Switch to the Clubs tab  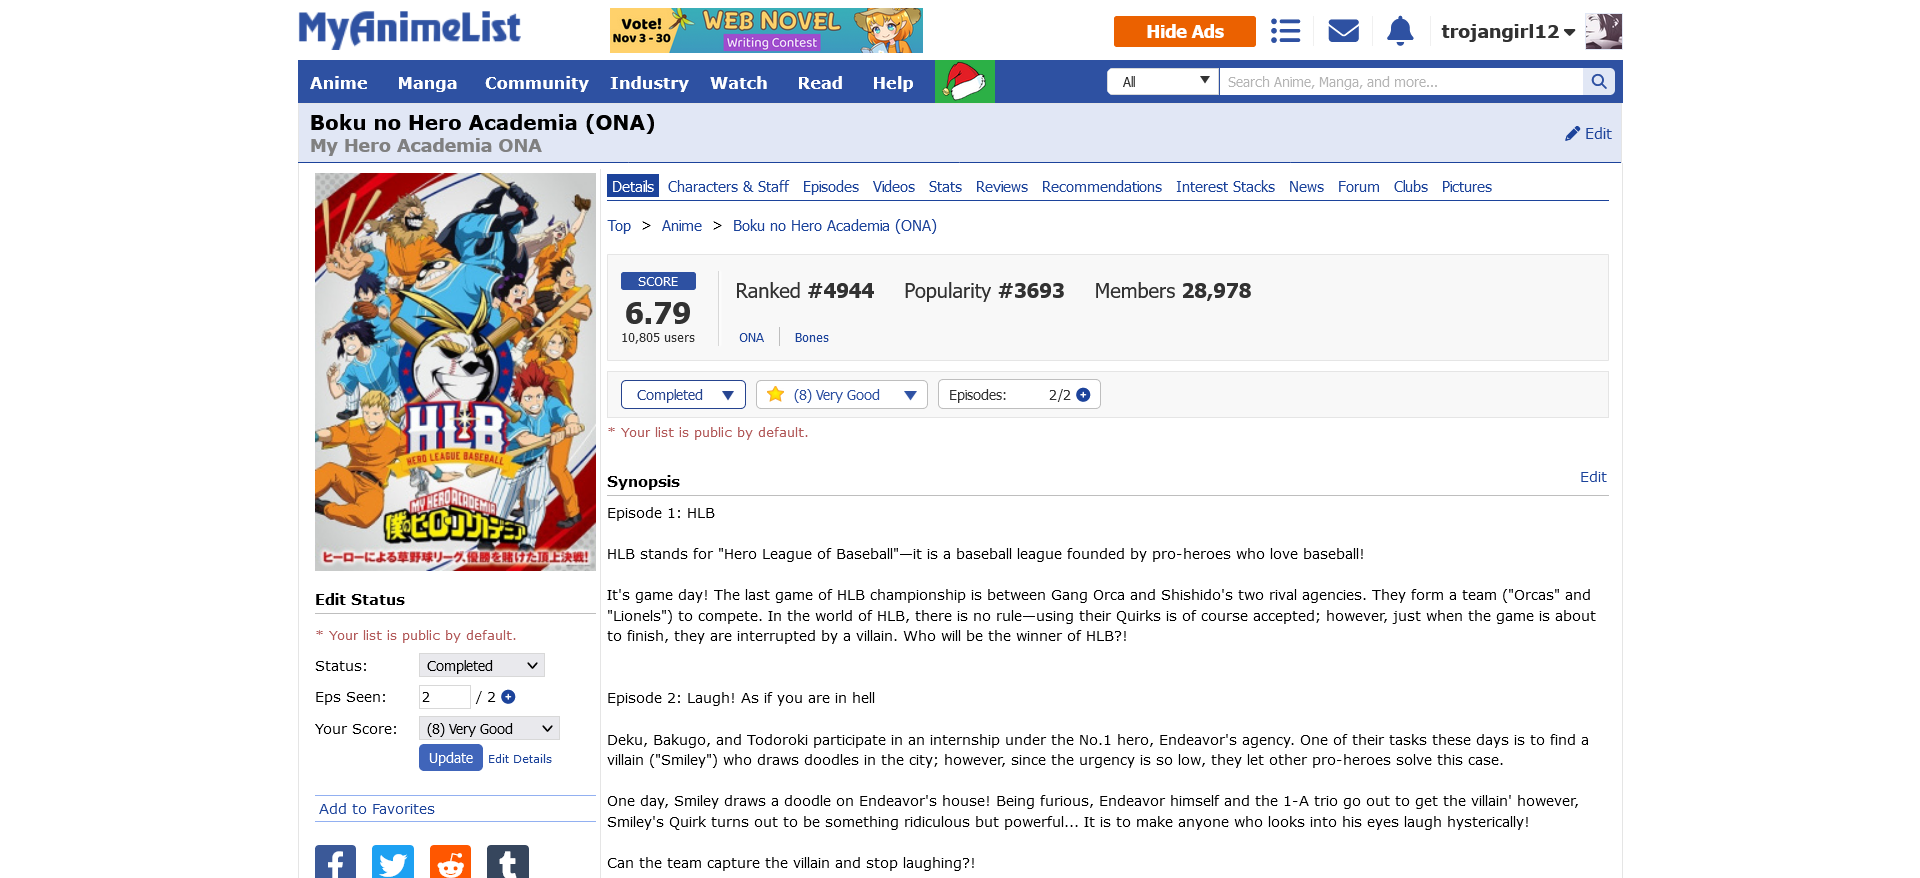tap(1410, 187)
